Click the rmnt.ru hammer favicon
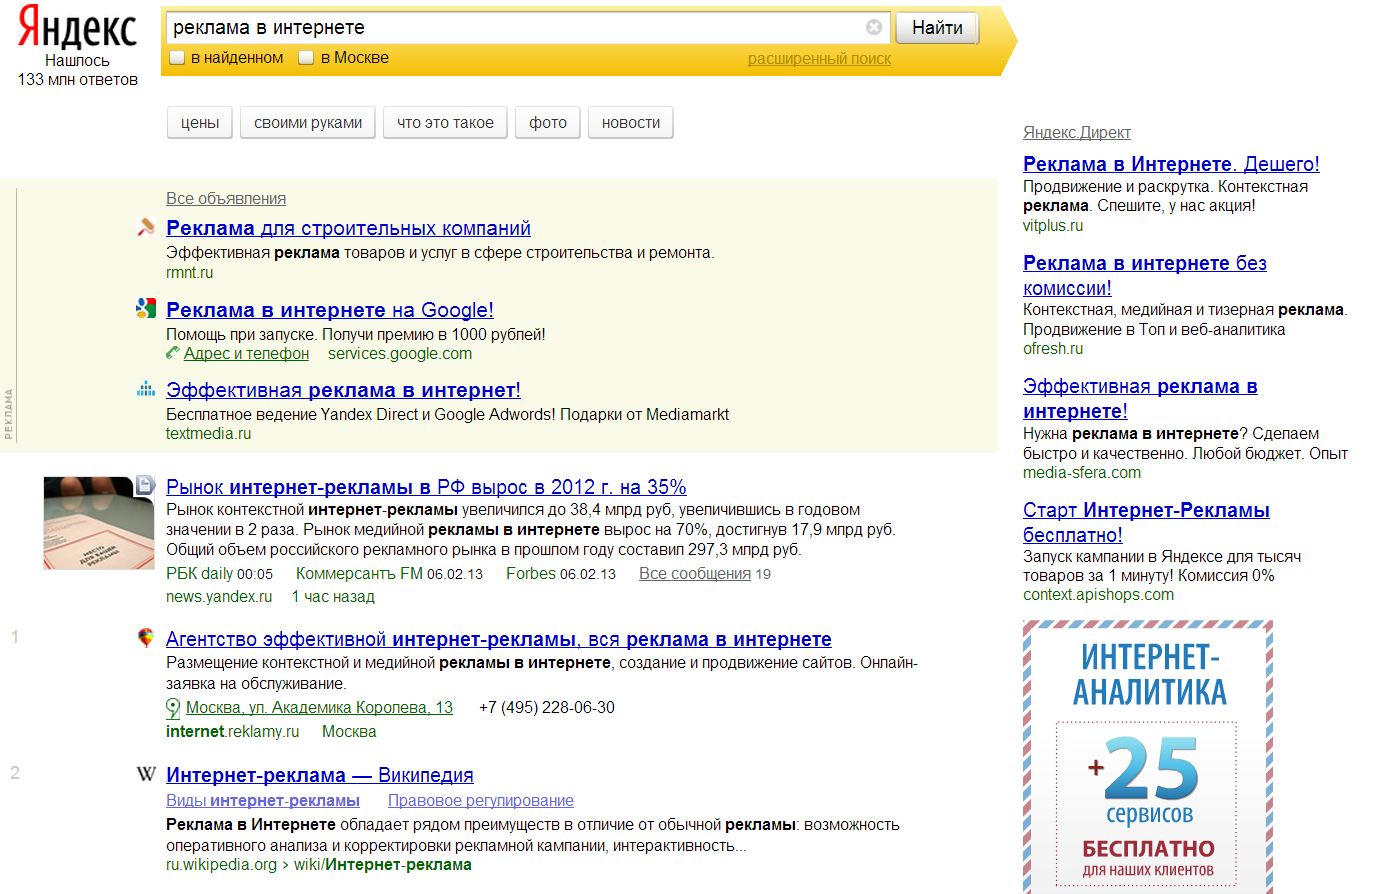Screen dimensions: 1375x894 146,227
